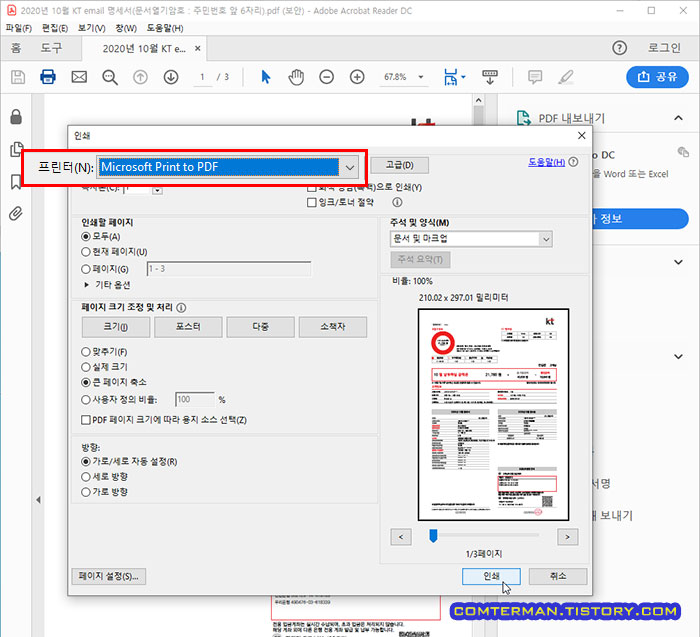Show previous preview page arrow button
The image size is (700, 637).
400,537
